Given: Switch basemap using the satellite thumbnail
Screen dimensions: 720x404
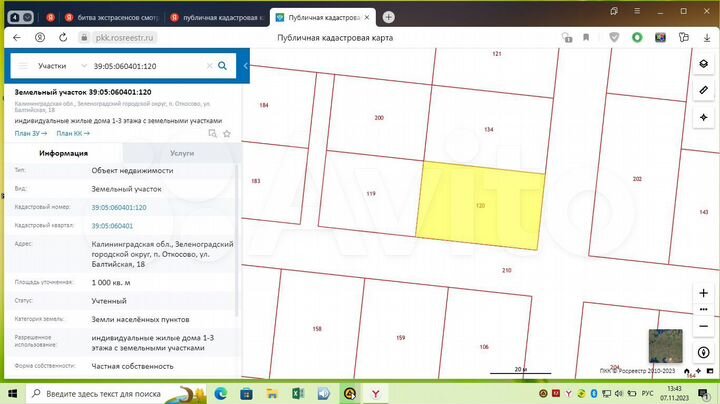Looking at the screenshot, I should pos(665,346).
